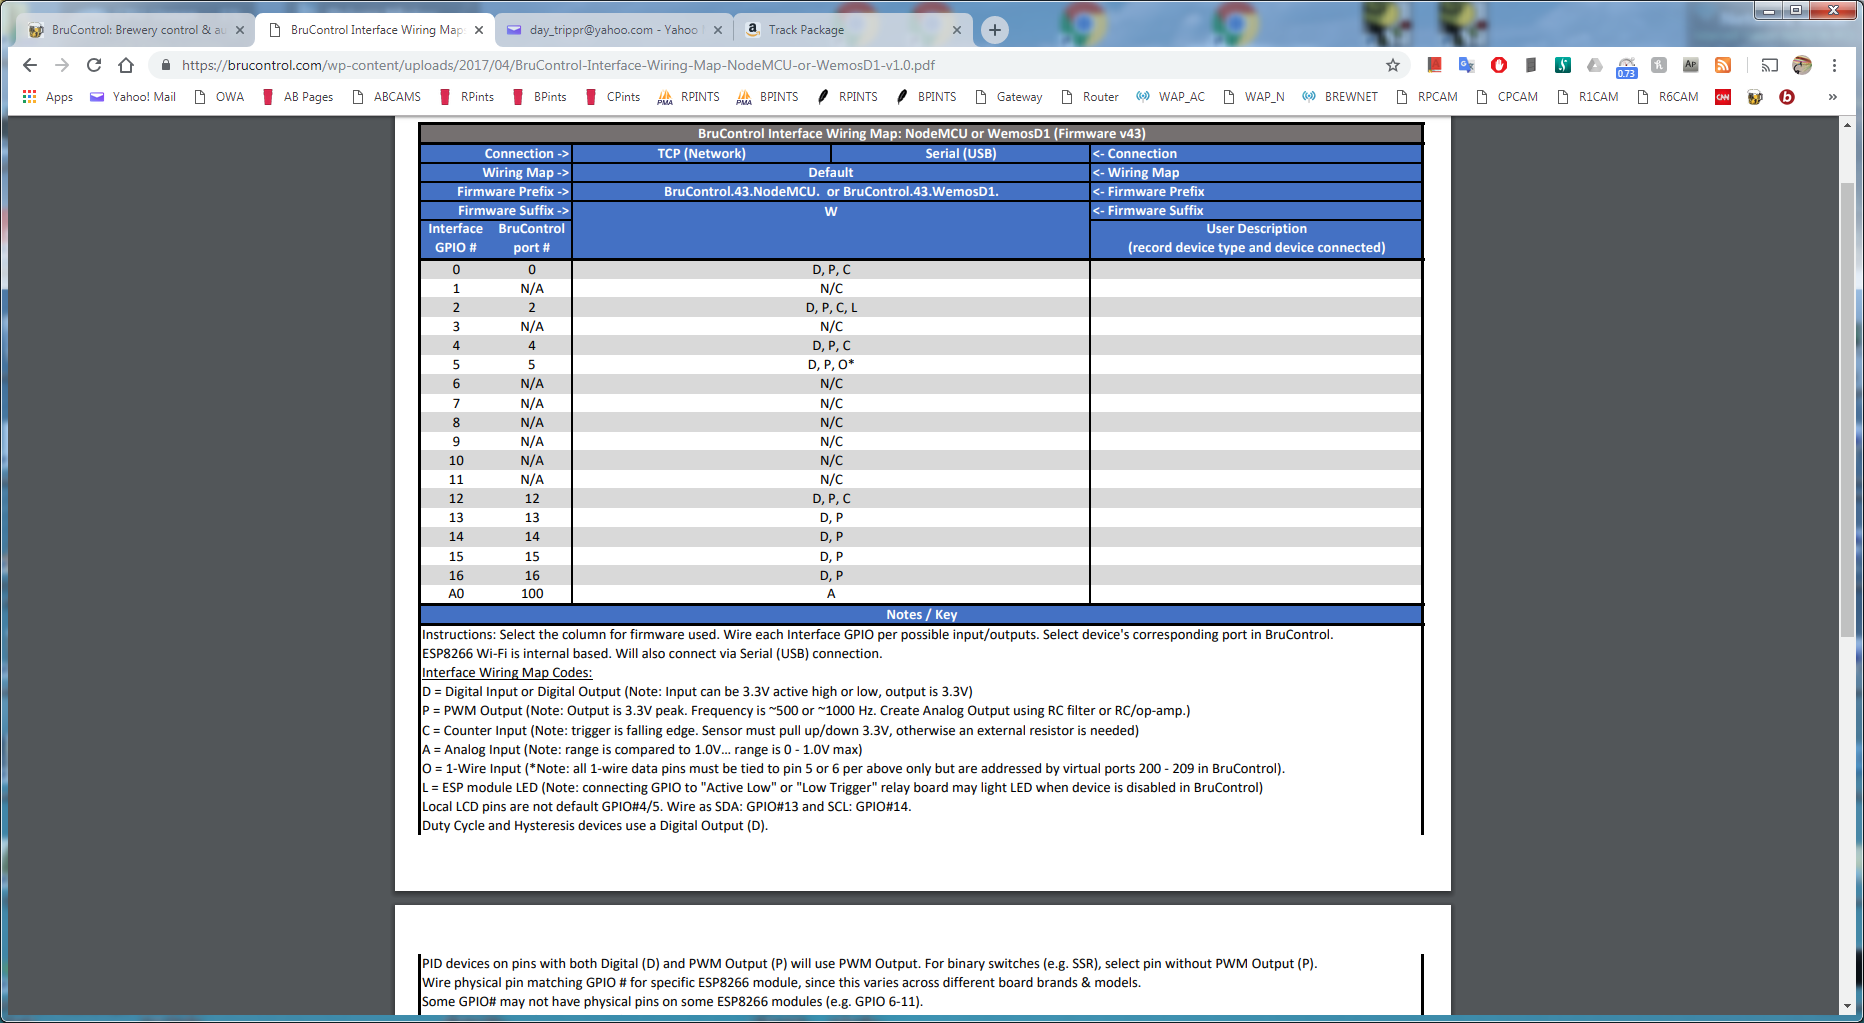Click the 'D, P, O*' cell for GPIO 5
Viewport: 1864px width, 1023px height.
(831, 364)
